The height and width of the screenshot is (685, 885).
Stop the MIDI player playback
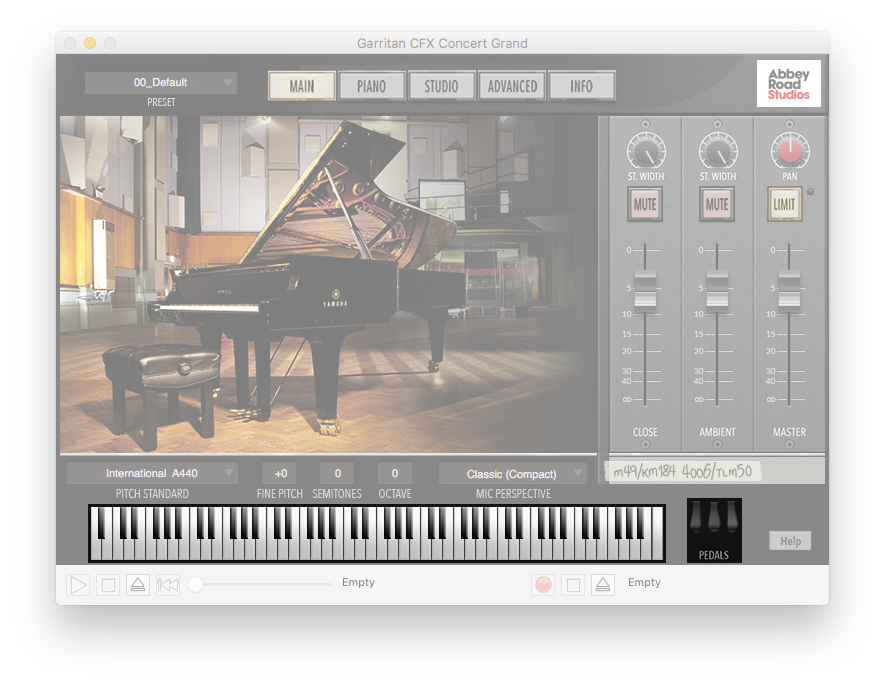coord(108,585)
